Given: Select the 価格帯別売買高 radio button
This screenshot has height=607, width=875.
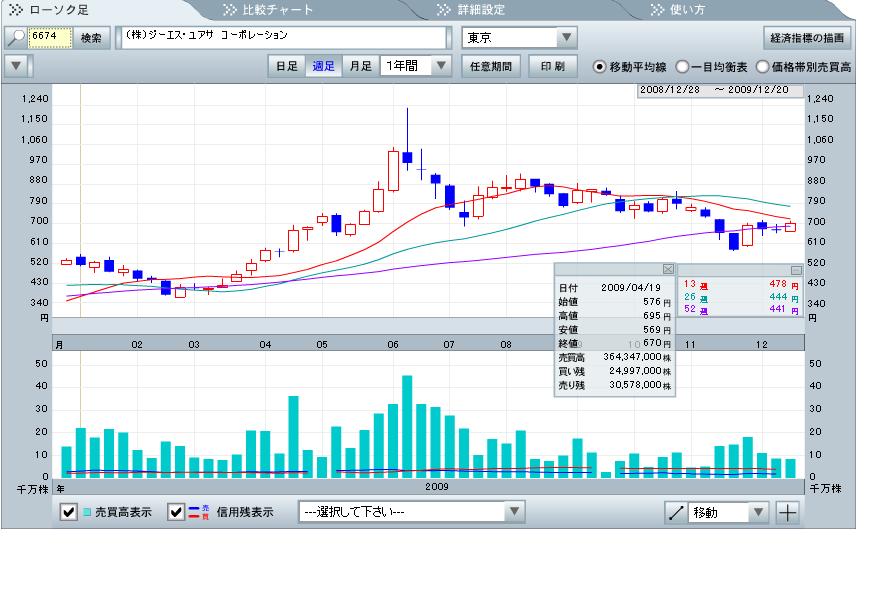Looking at the screenshot, I should click(763, 67).
